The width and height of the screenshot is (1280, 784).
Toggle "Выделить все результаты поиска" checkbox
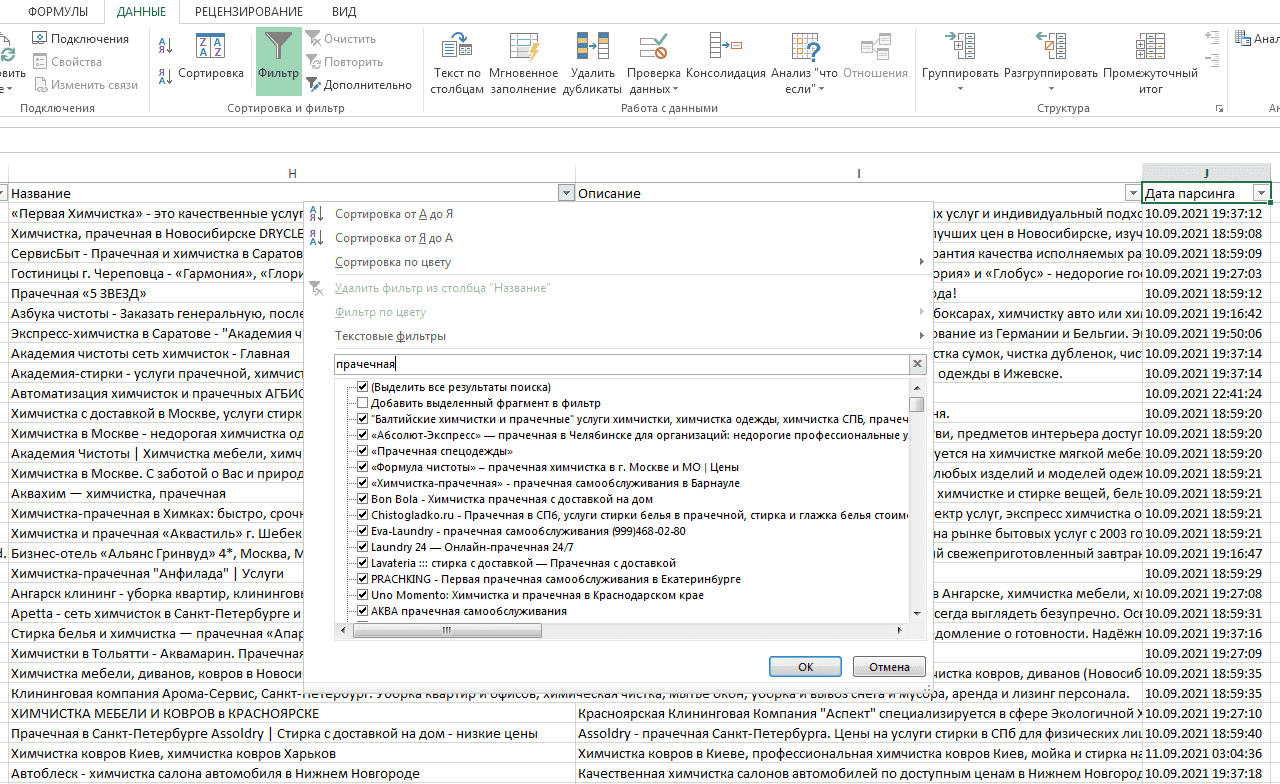[x=363, y=387]
